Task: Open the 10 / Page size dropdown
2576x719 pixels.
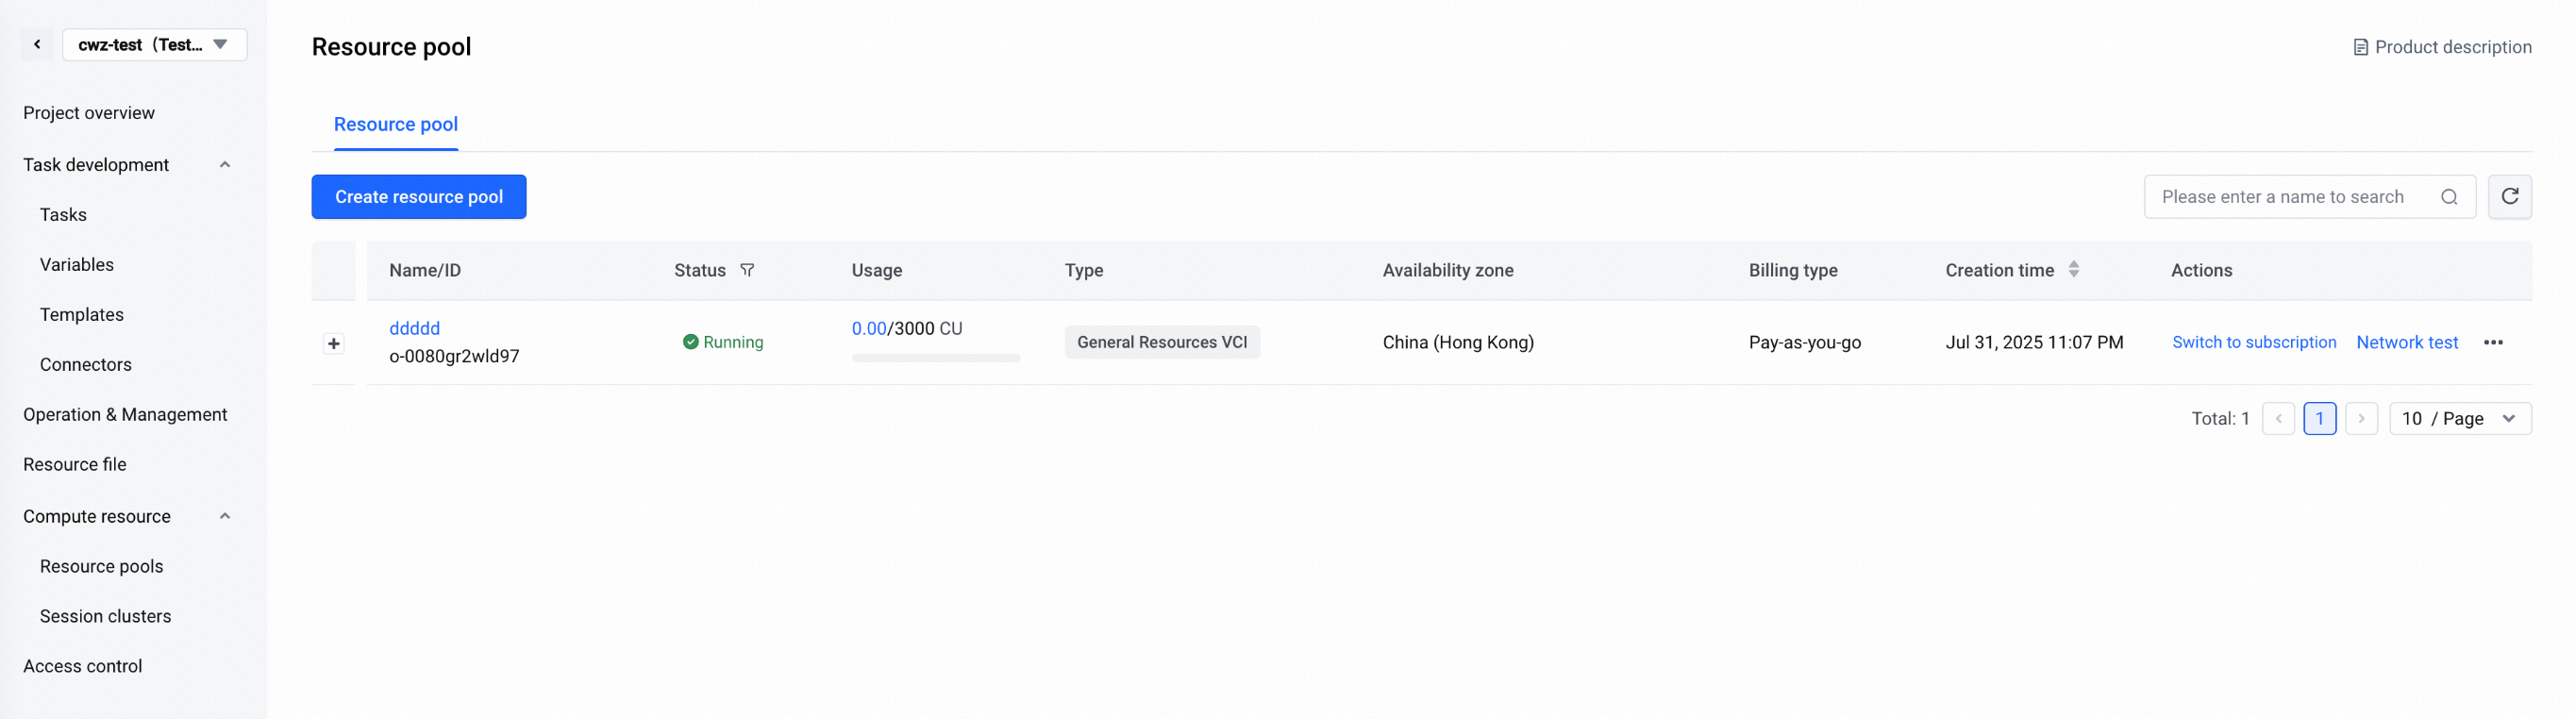Action: [2460, 419]
